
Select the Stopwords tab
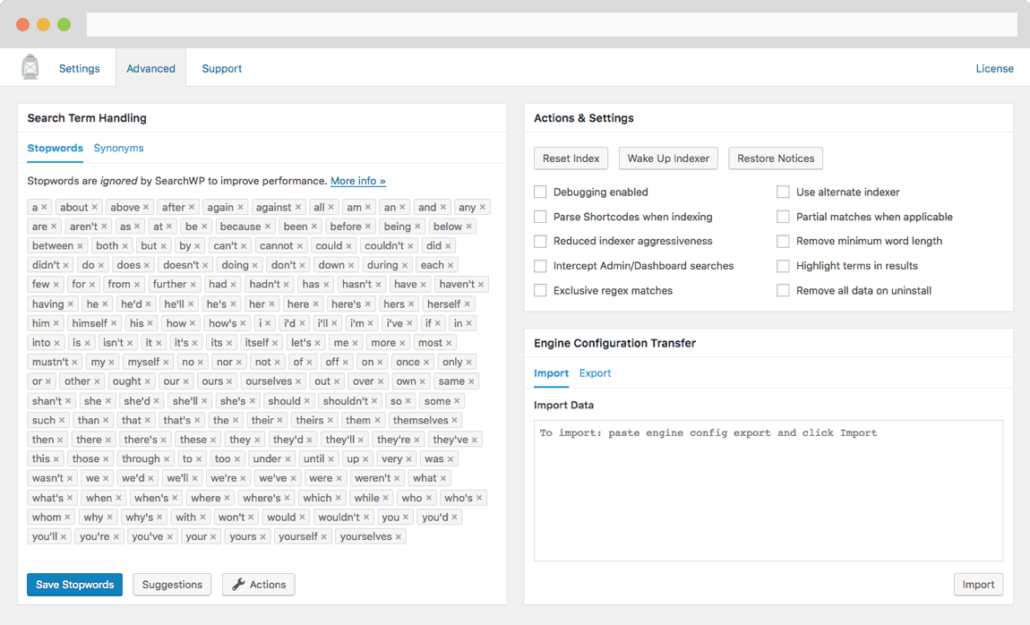pos(55,148)
